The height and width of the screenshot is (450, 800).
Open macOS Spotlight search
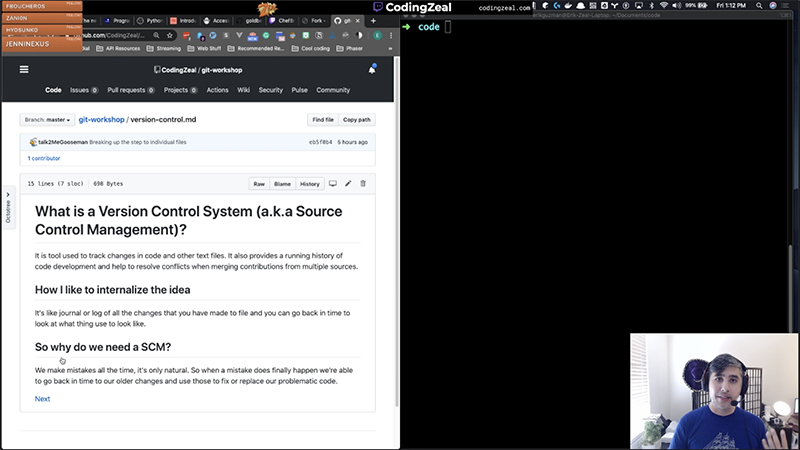click(x=759, y=6)
